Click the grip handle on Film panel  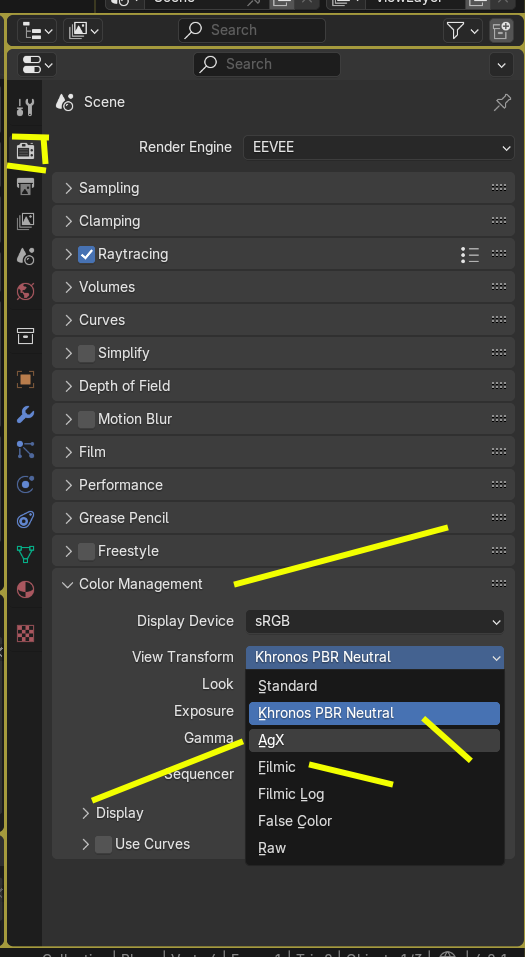pos(499,452)
